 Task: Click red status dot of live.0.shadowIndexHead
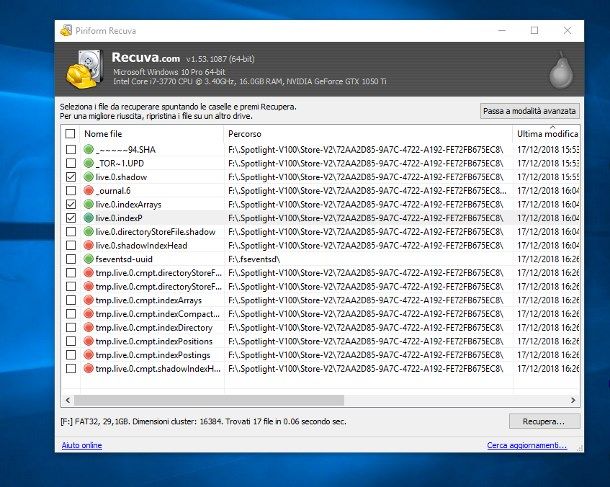tap(89, 245)
